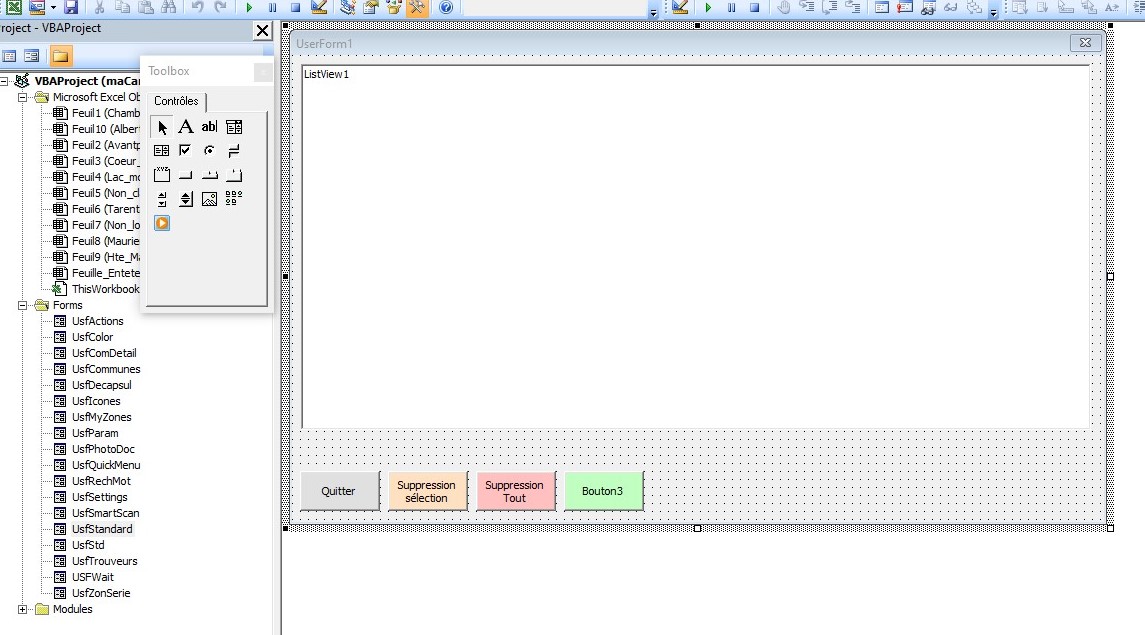
Task: Pick the SpinButton control in Toolbox
Action: [x=186, y=199]
